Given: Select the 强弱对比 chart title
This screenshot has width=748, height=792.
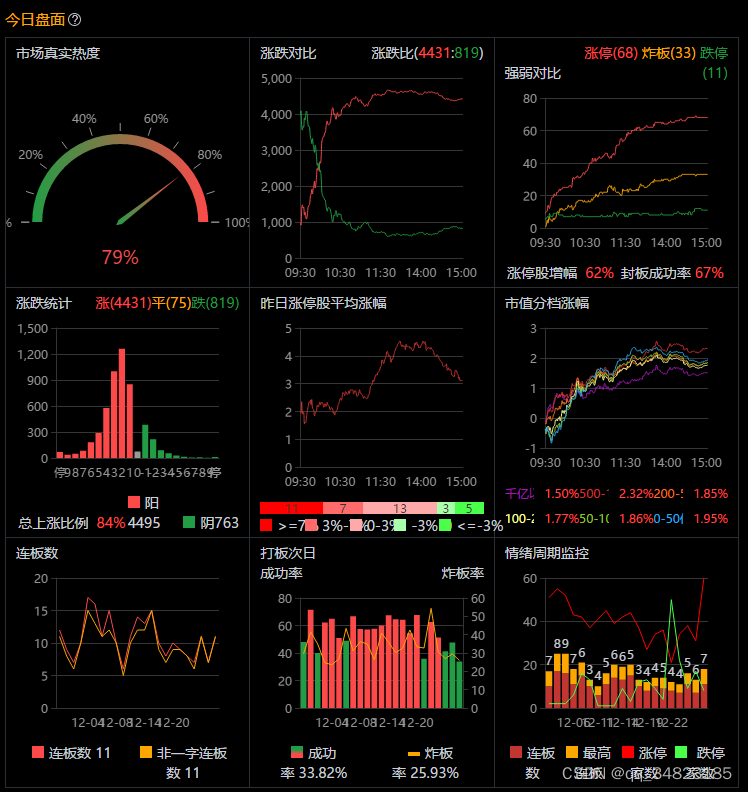Looking at the screenshot, I should (x=532, y=73).
